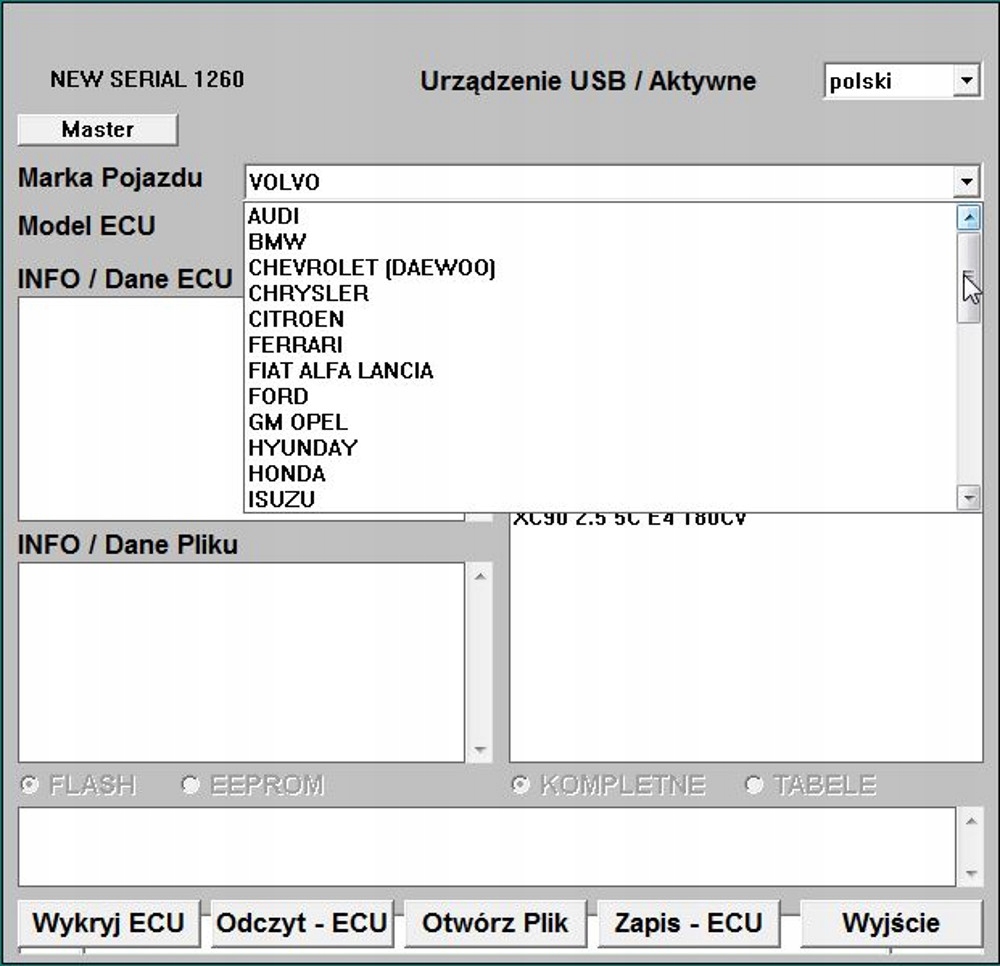
Task: Choose the KOMPLETNE radio option
Action: (x=520, y=785)
